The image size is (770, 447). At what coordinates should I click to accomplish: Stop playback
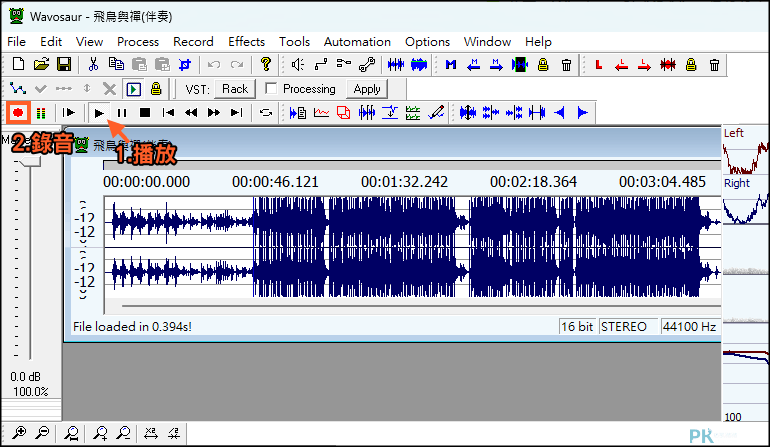click(145, 113)
